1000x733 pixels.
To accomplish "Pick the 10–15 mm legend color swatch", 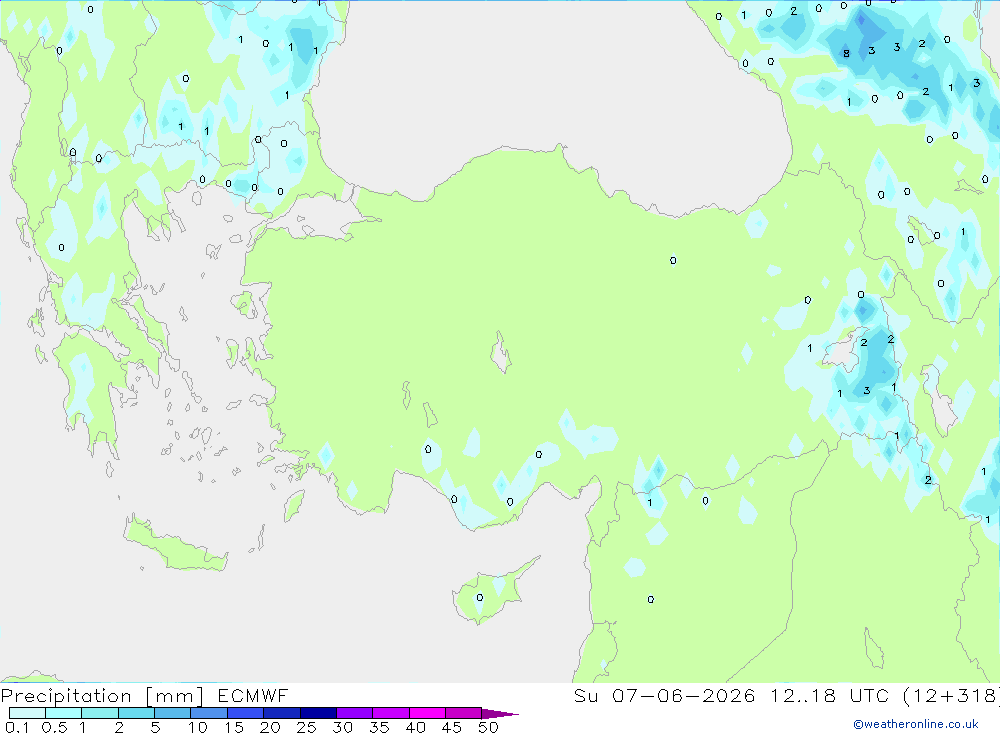I will 209,713.
